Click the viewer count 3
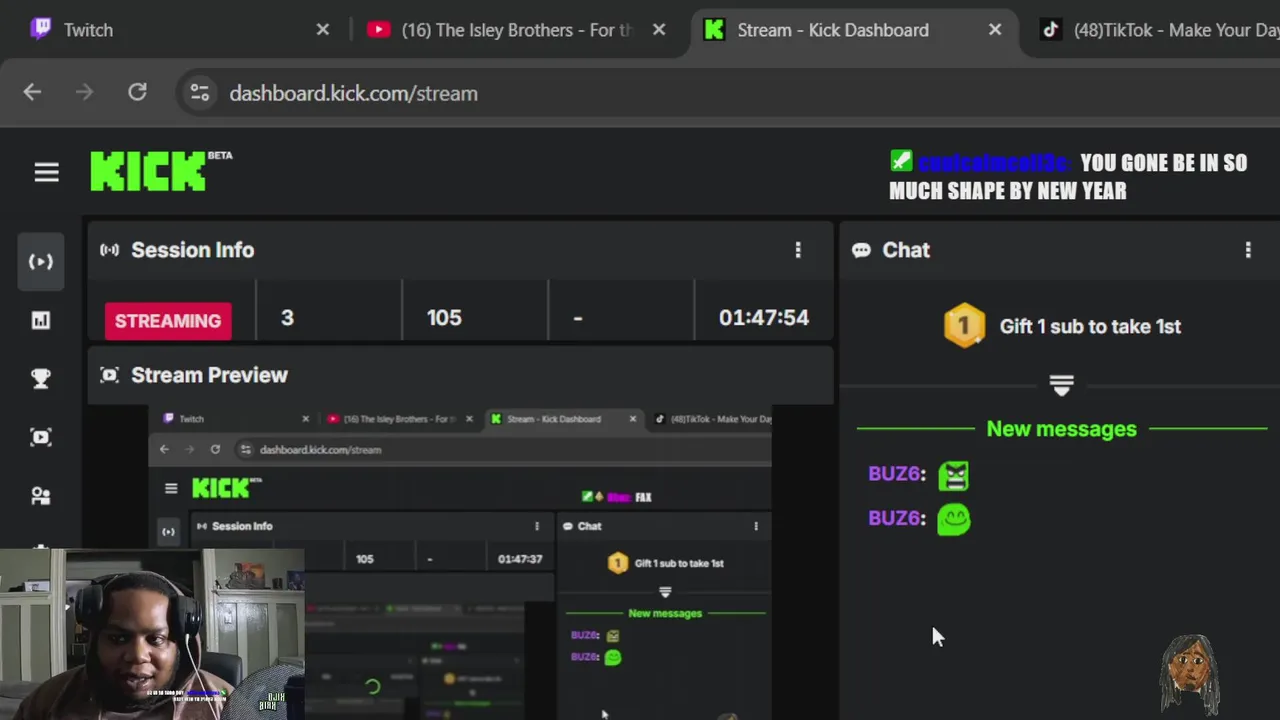 pos(287,318)
